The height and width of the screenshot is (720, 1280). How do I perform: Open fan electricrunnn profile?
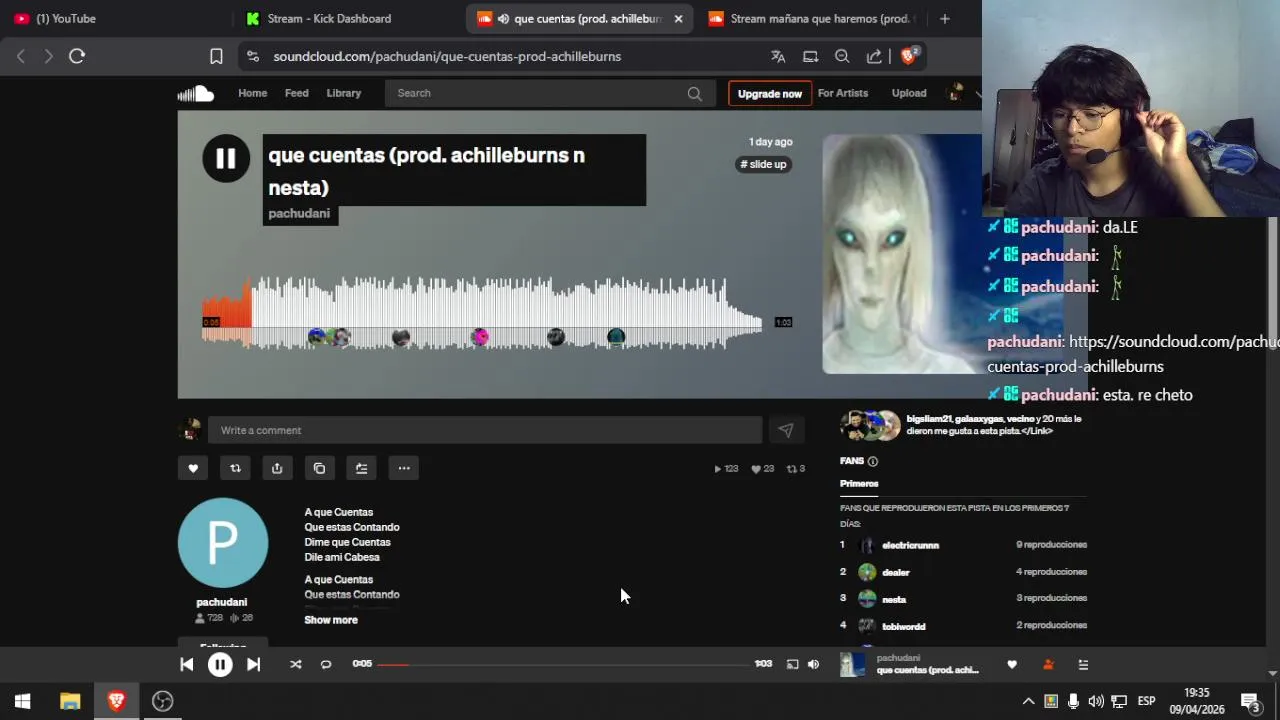tap(910, 545)
